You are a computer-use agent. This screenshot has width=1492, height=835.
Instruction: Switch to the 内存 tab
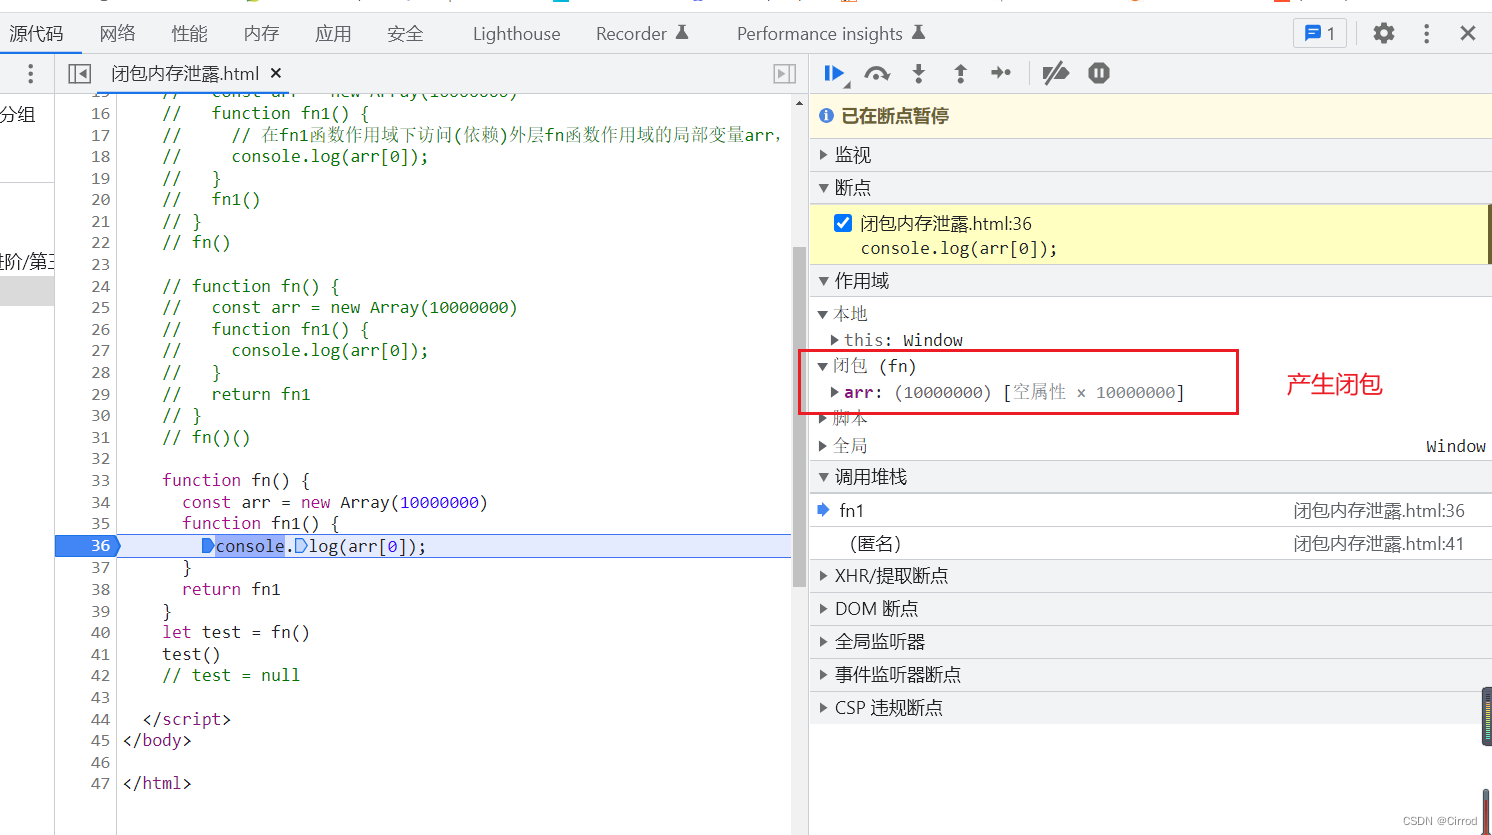261,33
